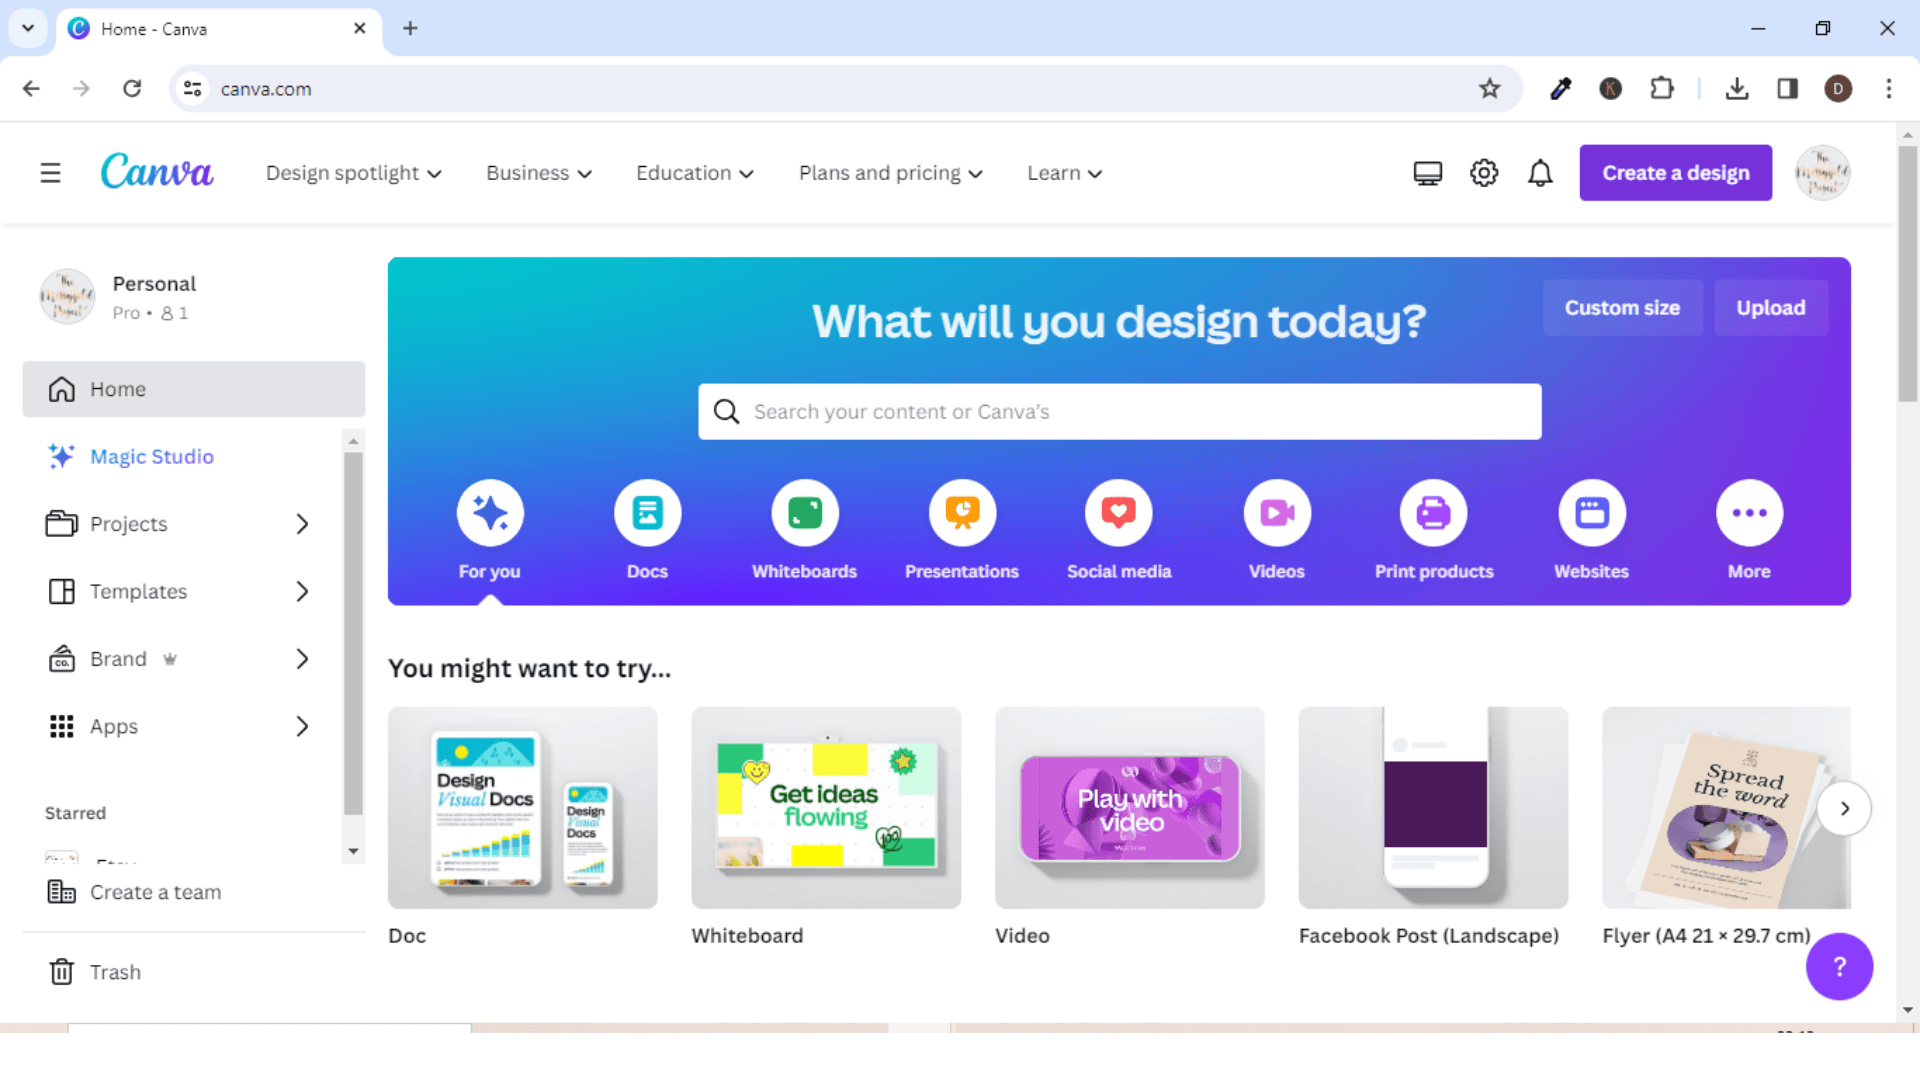Click the page vertical scrollbar thumb
Viewport: 1920px width, 1080px height.
tap(1908, 273)
